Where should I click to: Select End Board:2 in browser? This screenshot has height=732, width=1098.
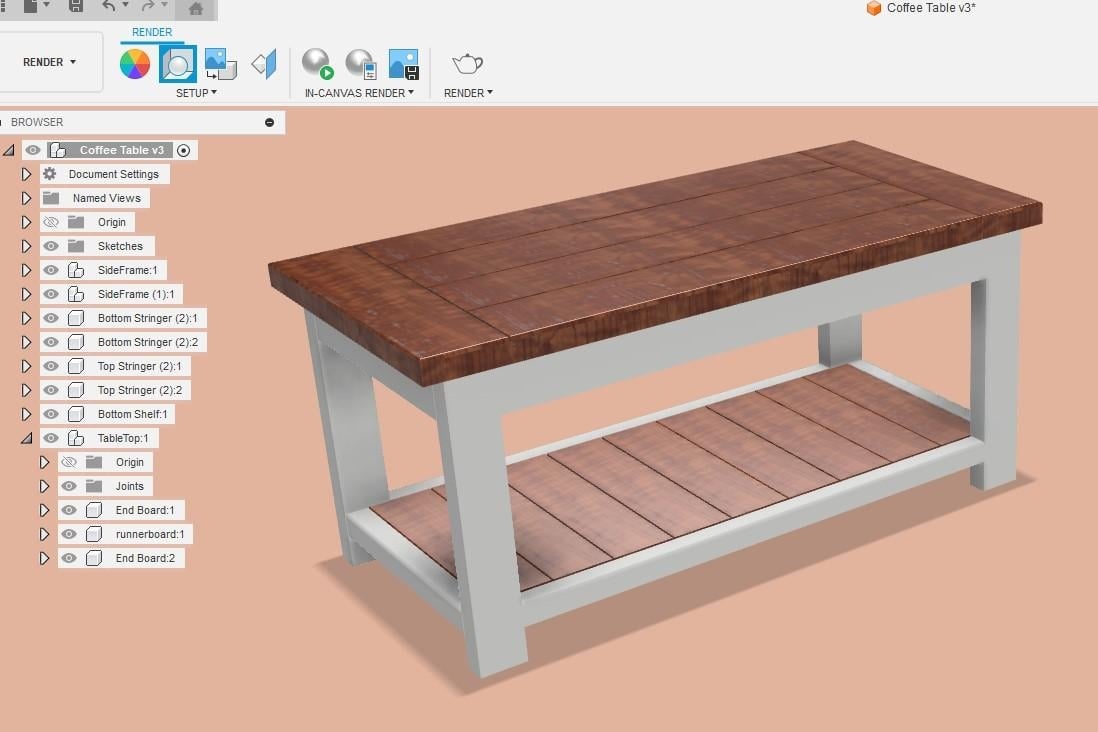pos(145,558)
